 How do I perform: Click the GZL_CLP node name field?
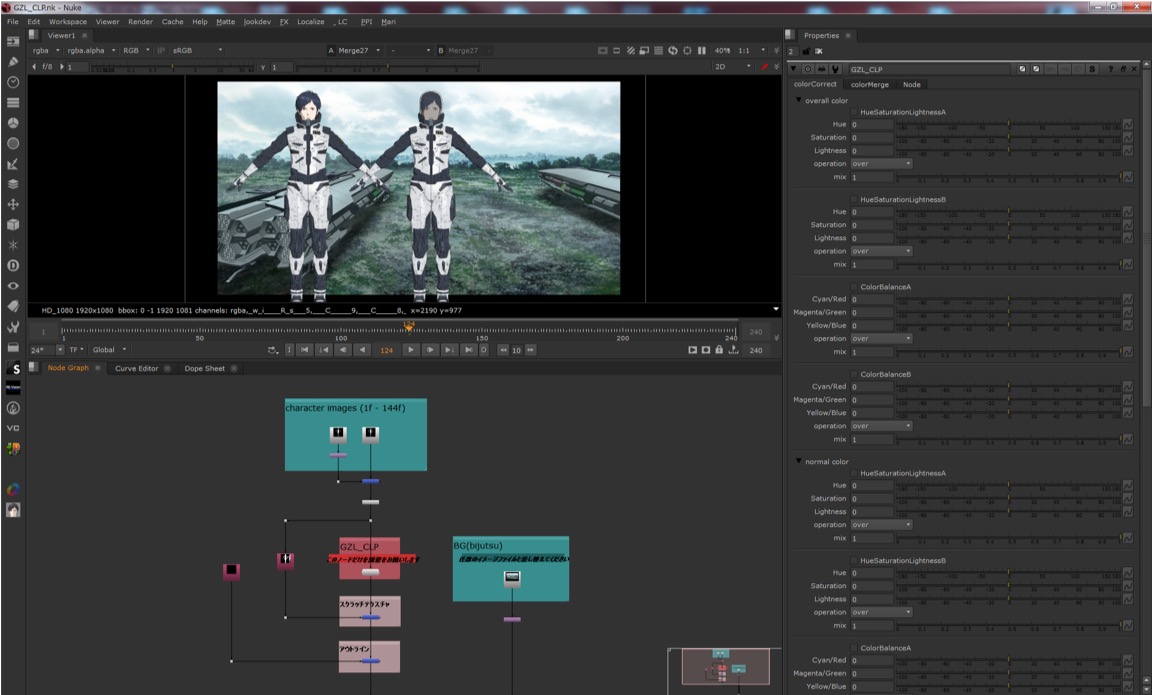click(x=929, y=69)
